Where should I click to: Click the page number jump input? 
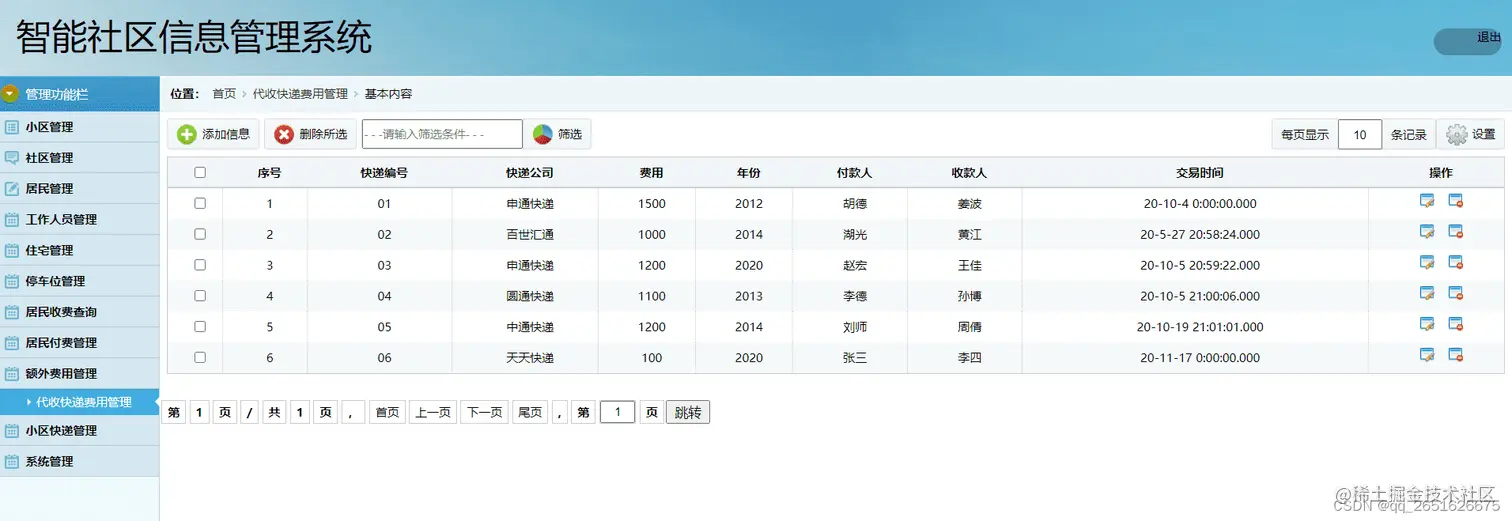coord(617,412)
